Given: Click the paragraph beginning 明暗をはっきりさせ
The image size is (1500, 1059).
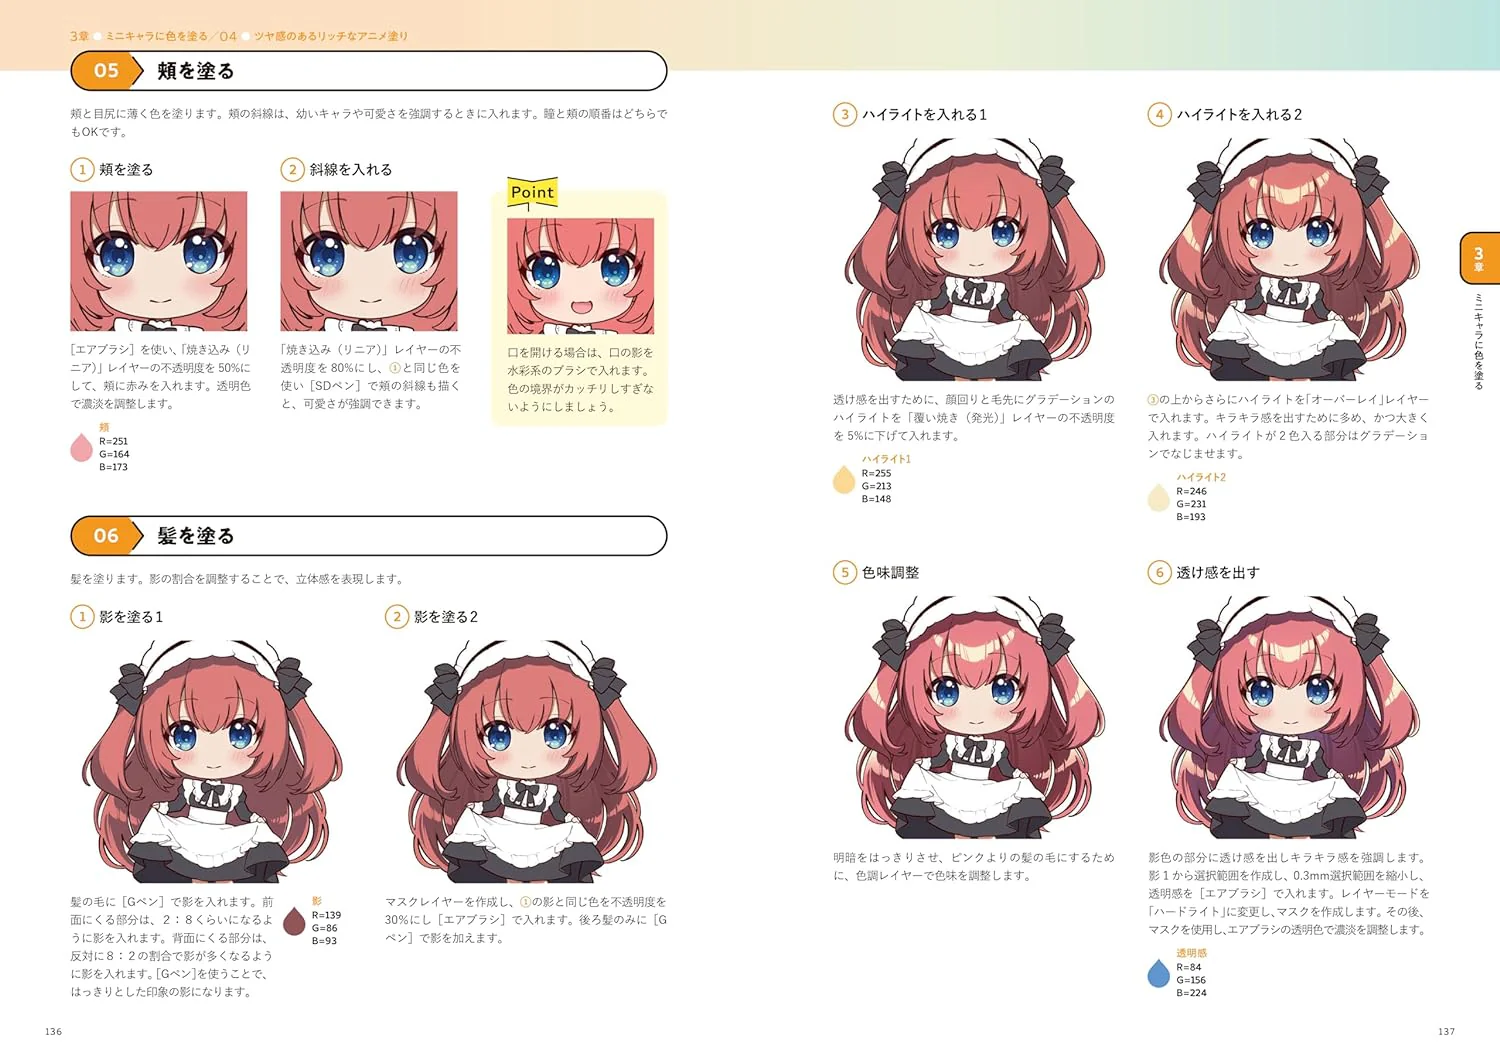Looking at the screenshot, I should pos(974,867).
